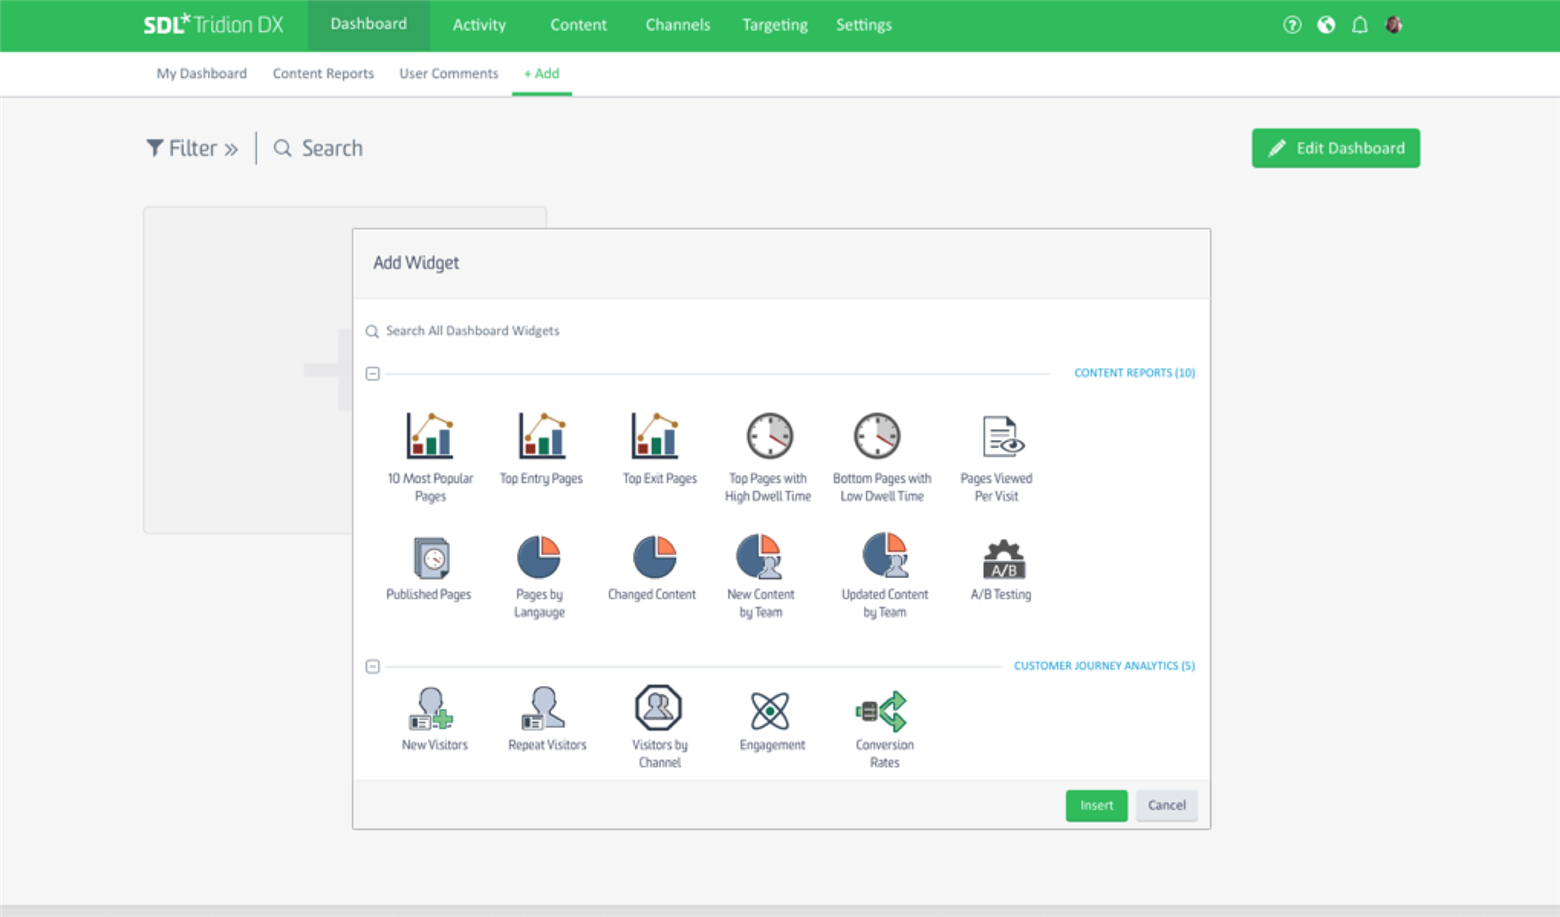Screen dimensions: 1560x917
Task: Pick the Top Exit Pages widget
Action: point(659,448)
